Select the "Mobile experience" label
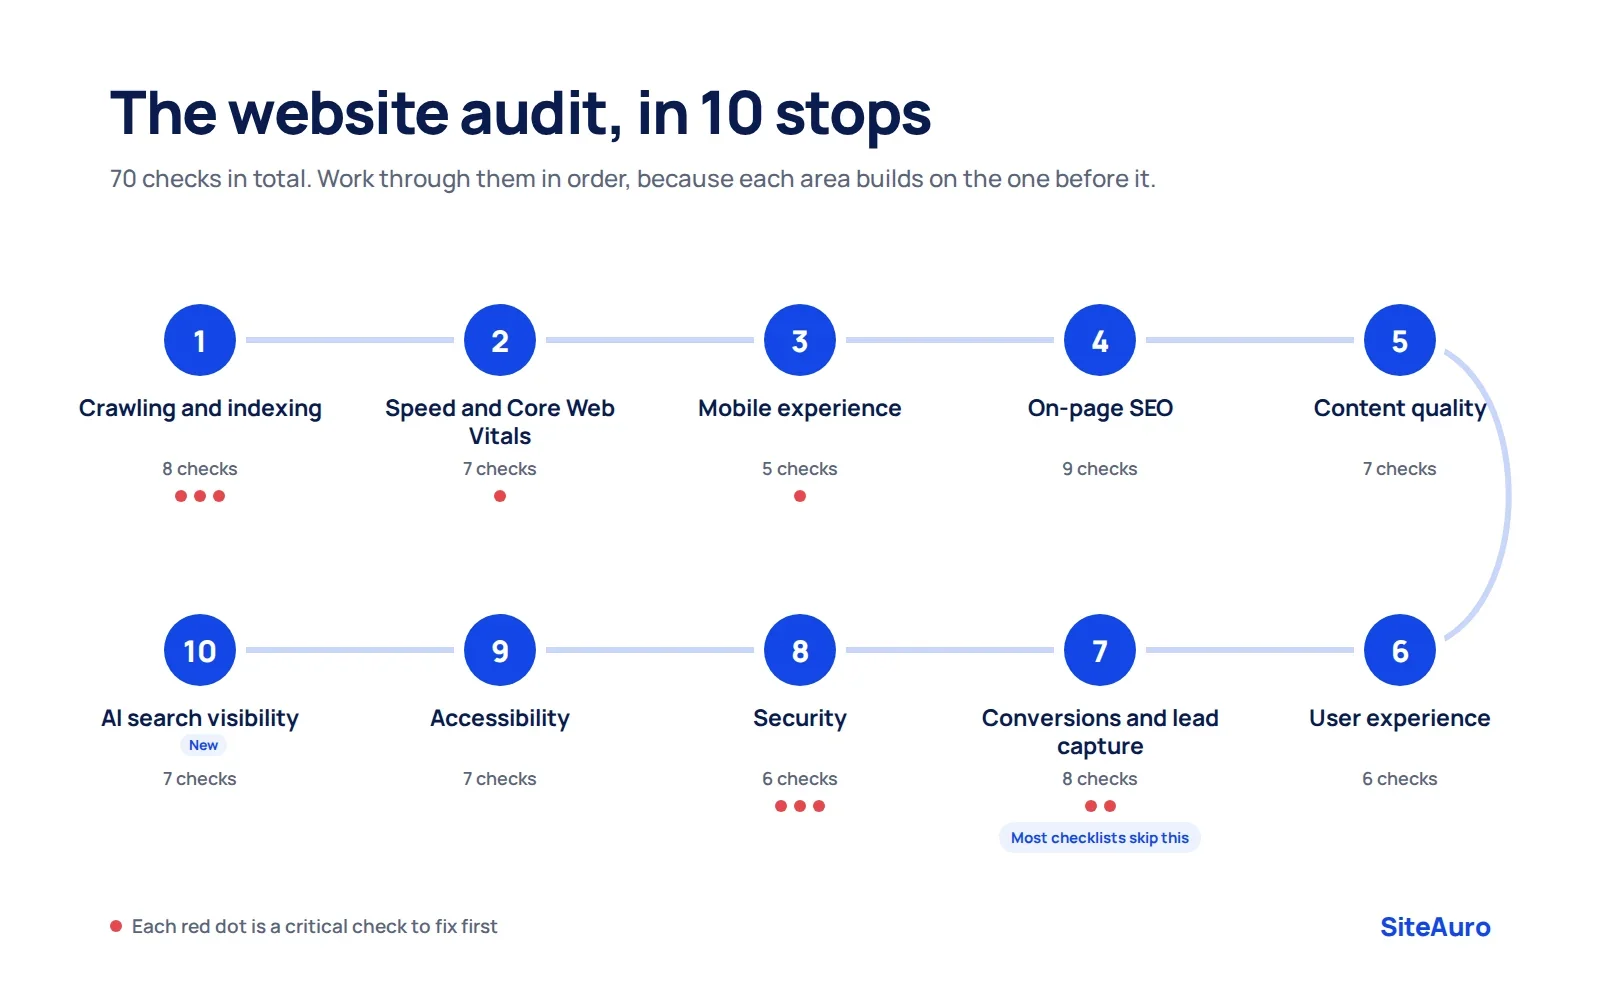The height and width of the screenshot is (1000, 1600). tap(800, 408)
